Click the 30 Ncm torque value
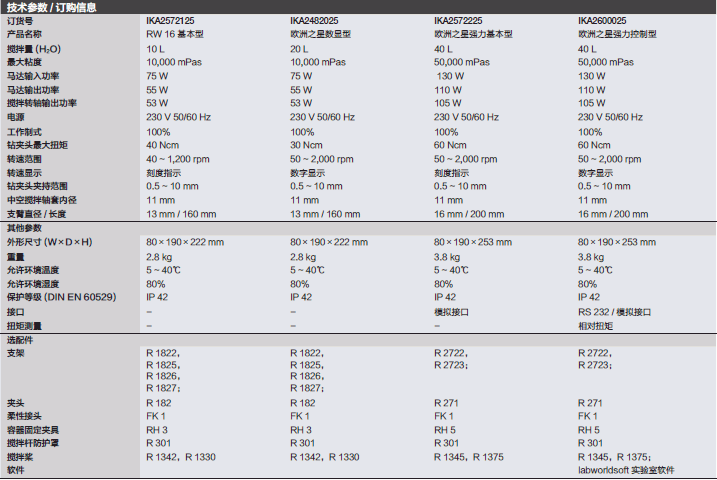 (306, 145)
